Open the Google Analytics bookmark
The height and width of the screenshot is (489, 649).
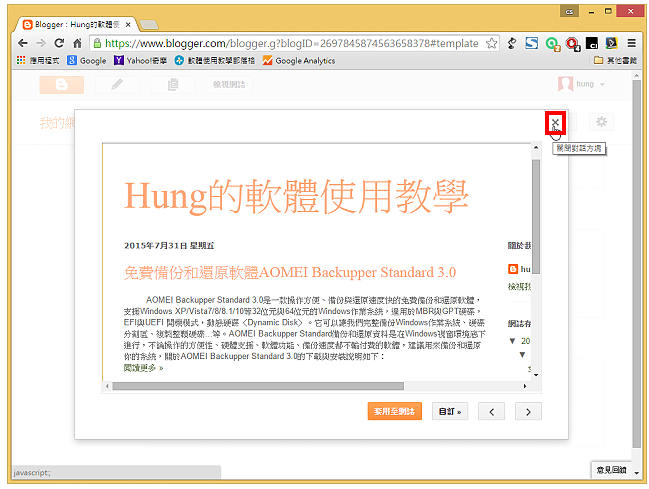[x=299, y=60]
